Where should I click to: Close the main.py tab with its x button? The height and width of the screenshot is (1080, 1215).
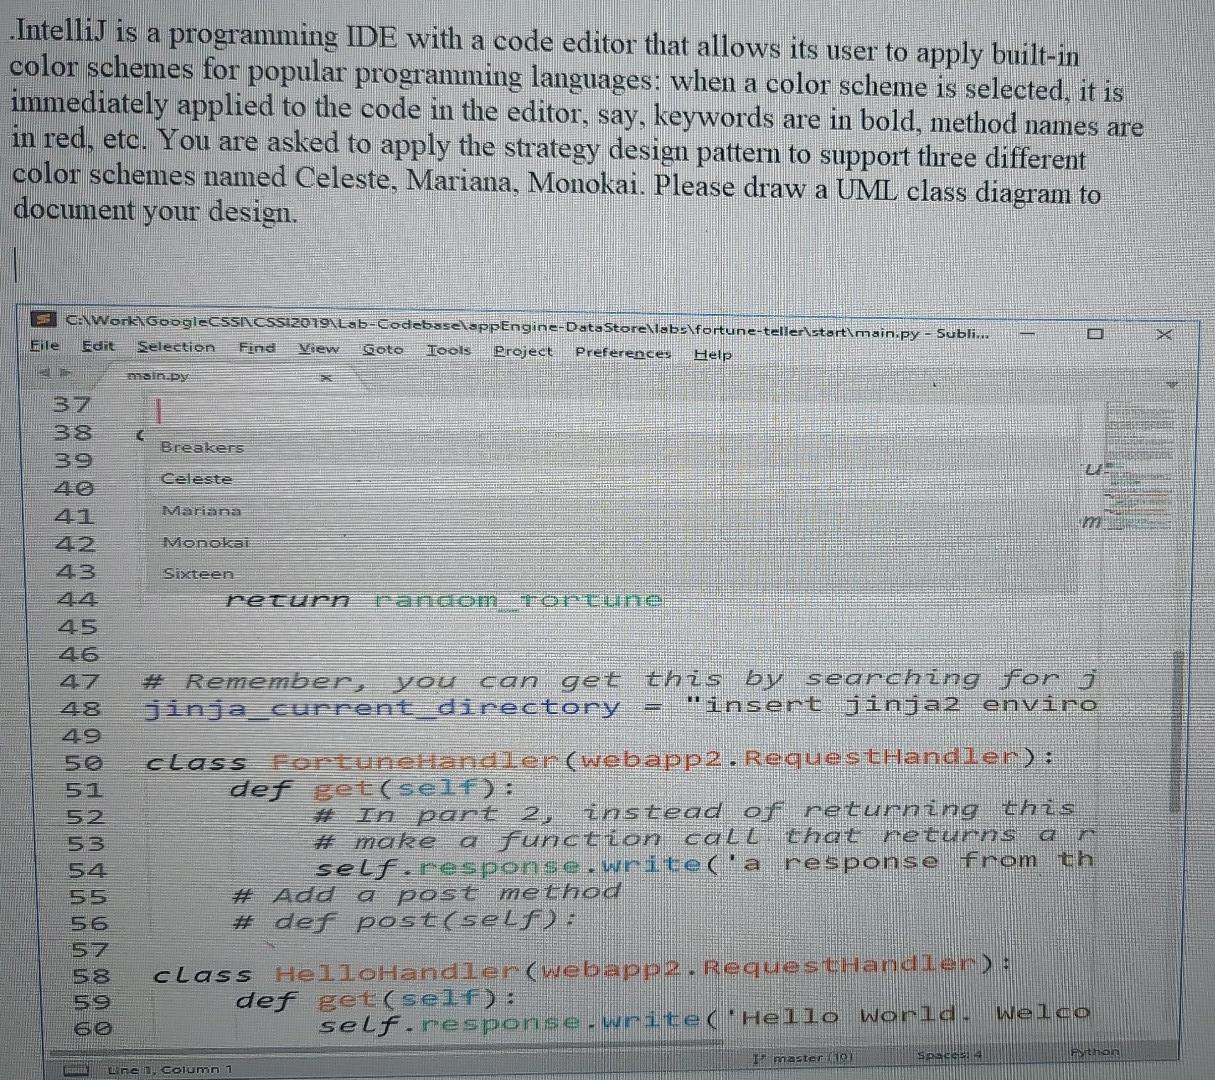coord(326,378)
